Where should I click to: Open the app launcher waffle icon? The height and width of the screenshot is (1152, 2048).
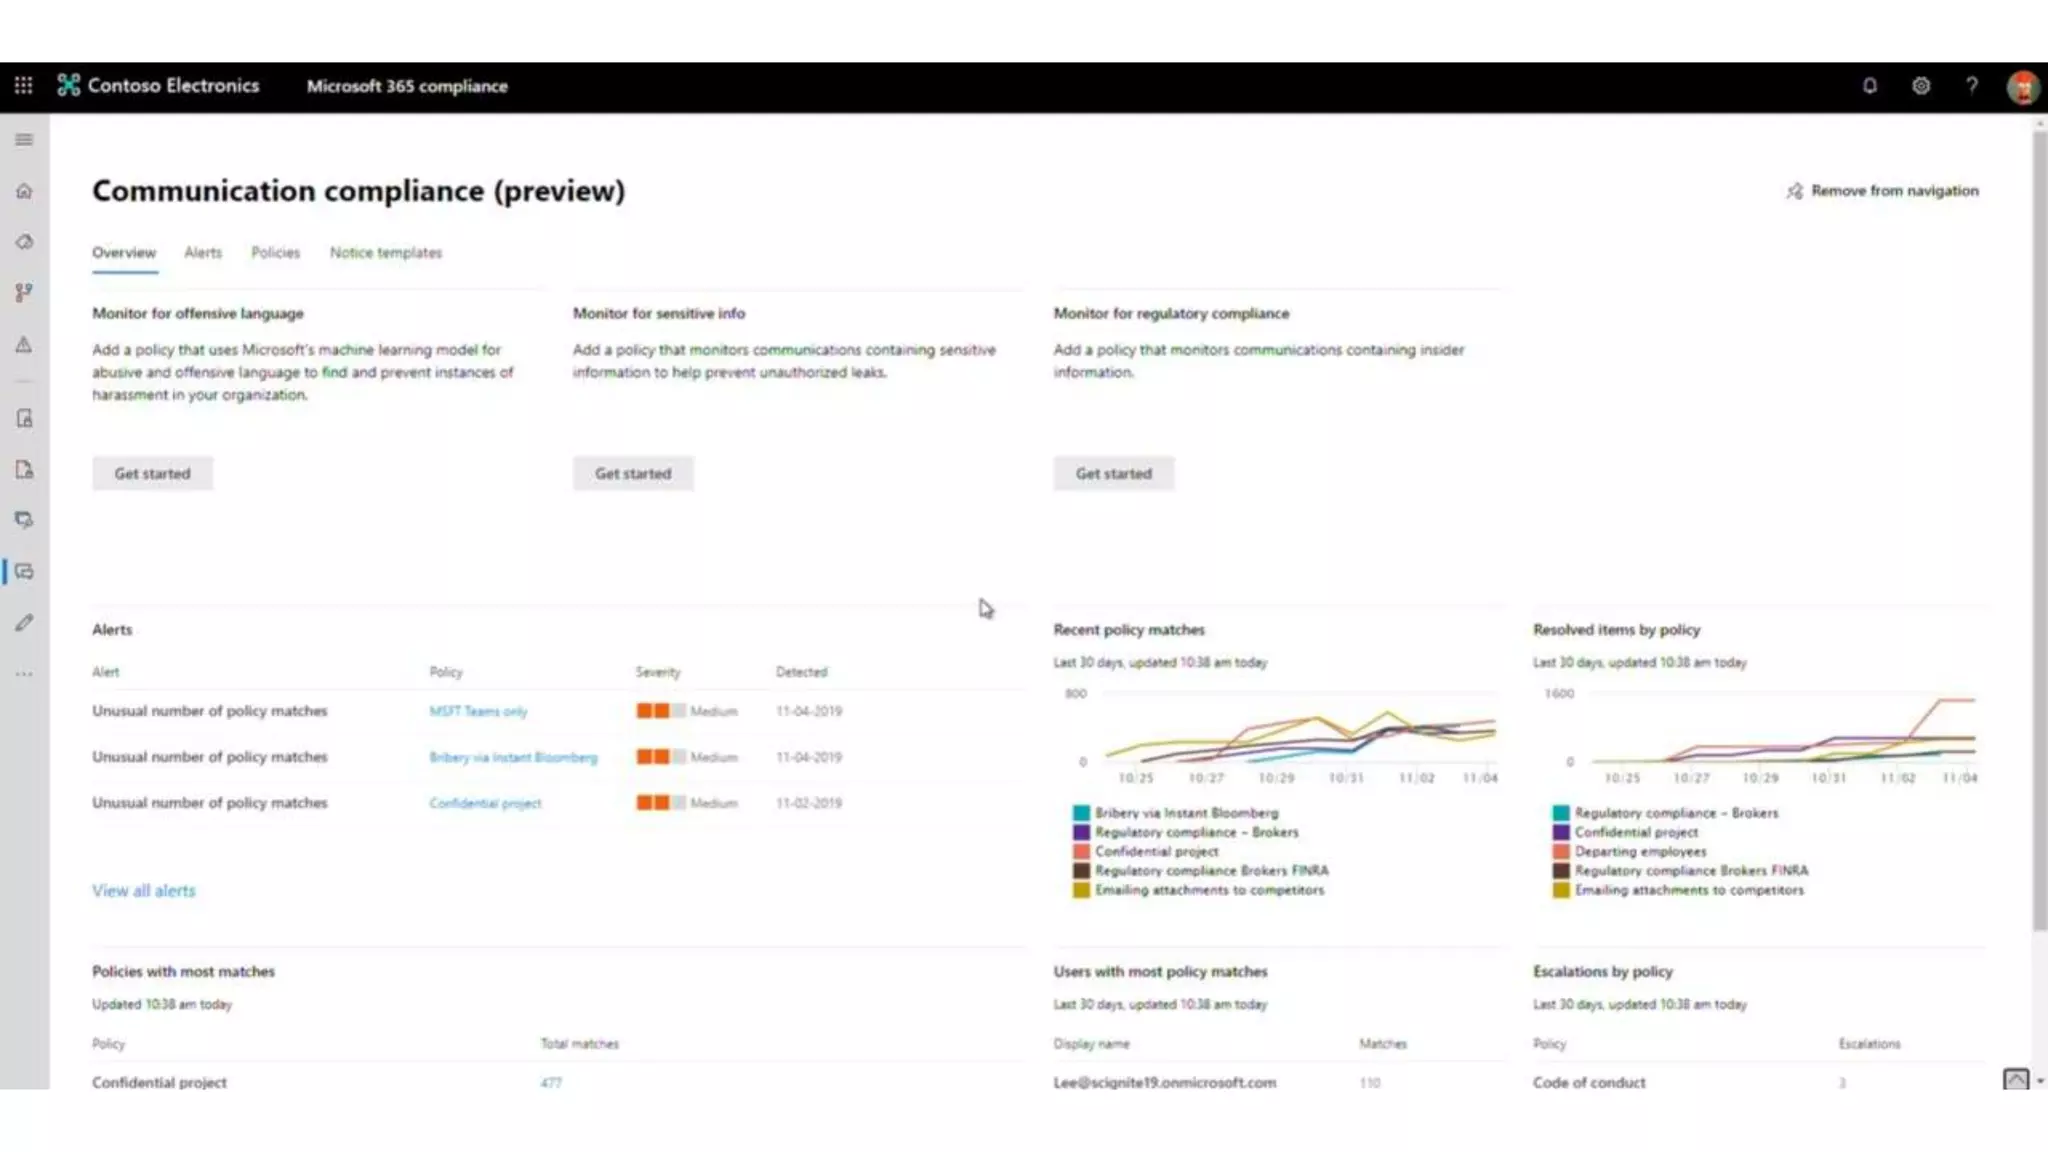pyautogui.click(x=23, y=86)
